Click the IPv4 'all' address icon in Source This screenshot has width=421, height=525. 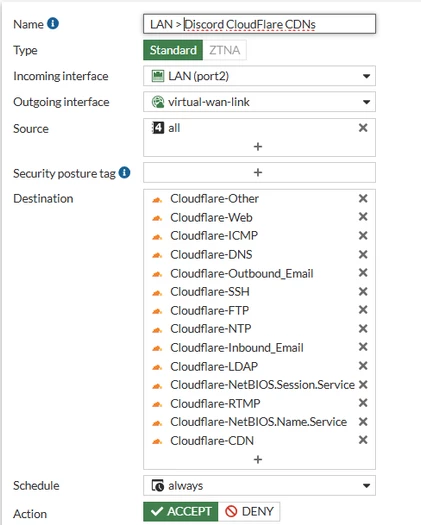(x=158, y=128)
